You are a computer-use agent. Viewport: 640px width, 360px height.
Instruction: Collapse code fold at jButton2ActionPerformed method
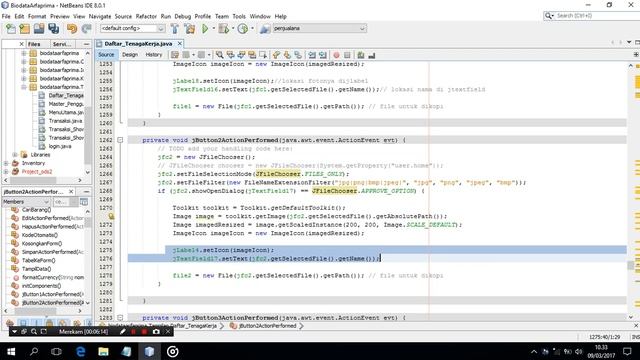[x=120, y=140]
